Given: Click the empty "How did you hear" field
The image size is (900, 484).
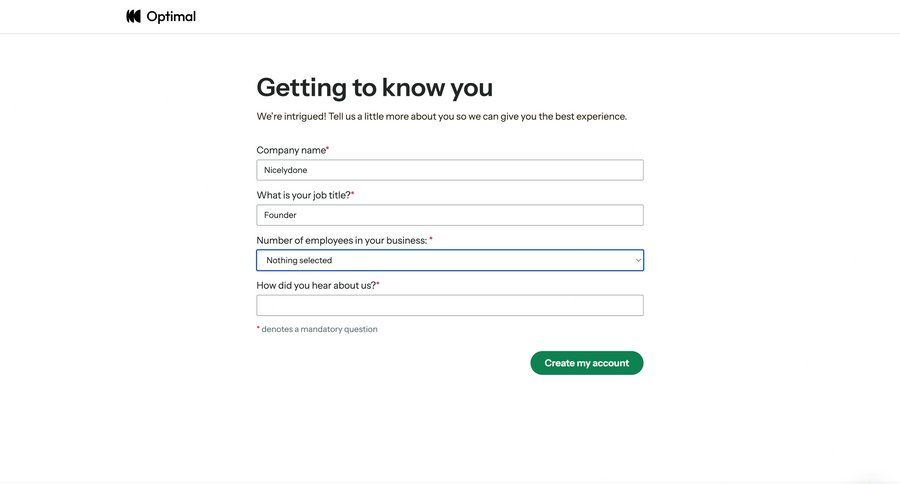Looking at the screenshot, I should [x=449, y=305].
